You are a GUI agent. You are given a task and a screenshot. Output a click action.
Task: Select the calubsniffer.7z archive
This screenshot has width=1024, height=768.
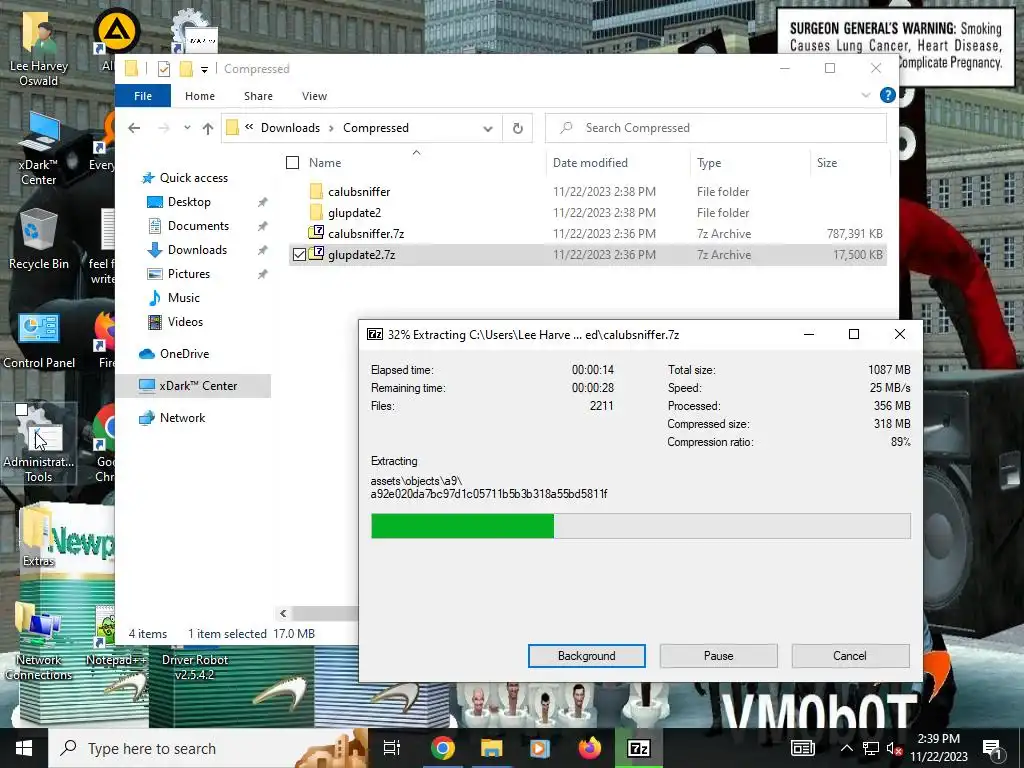(366, 233)
